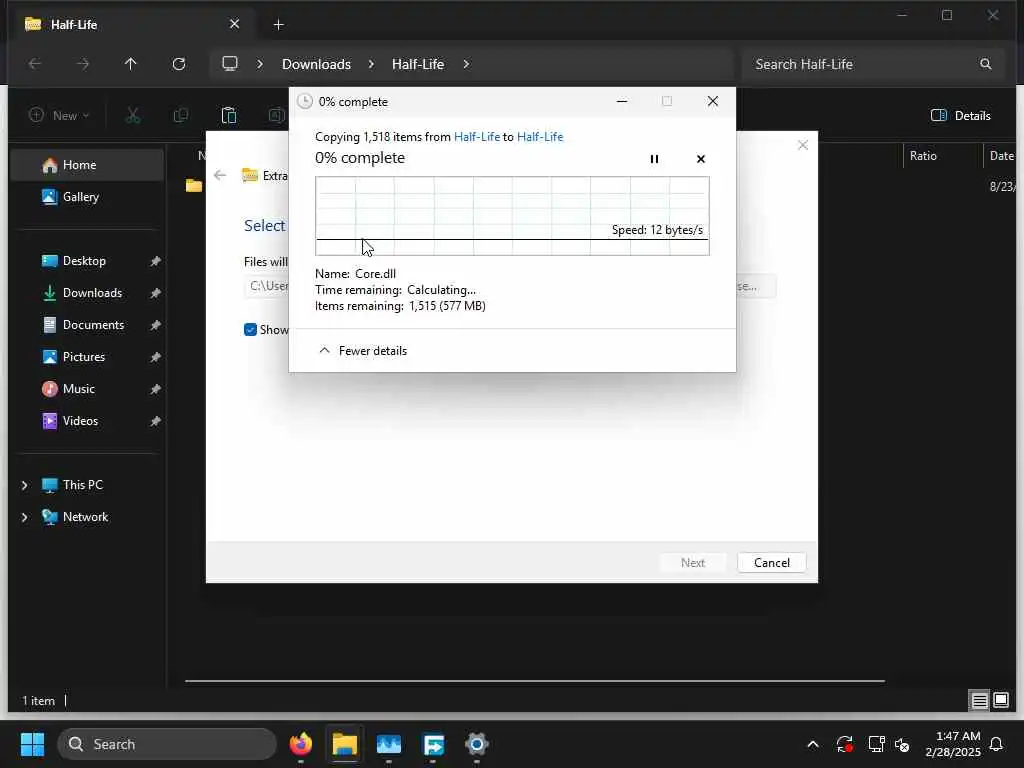Open the Pictures quick access folder
Screen dimensions: 1024x768
coord(87,357)
